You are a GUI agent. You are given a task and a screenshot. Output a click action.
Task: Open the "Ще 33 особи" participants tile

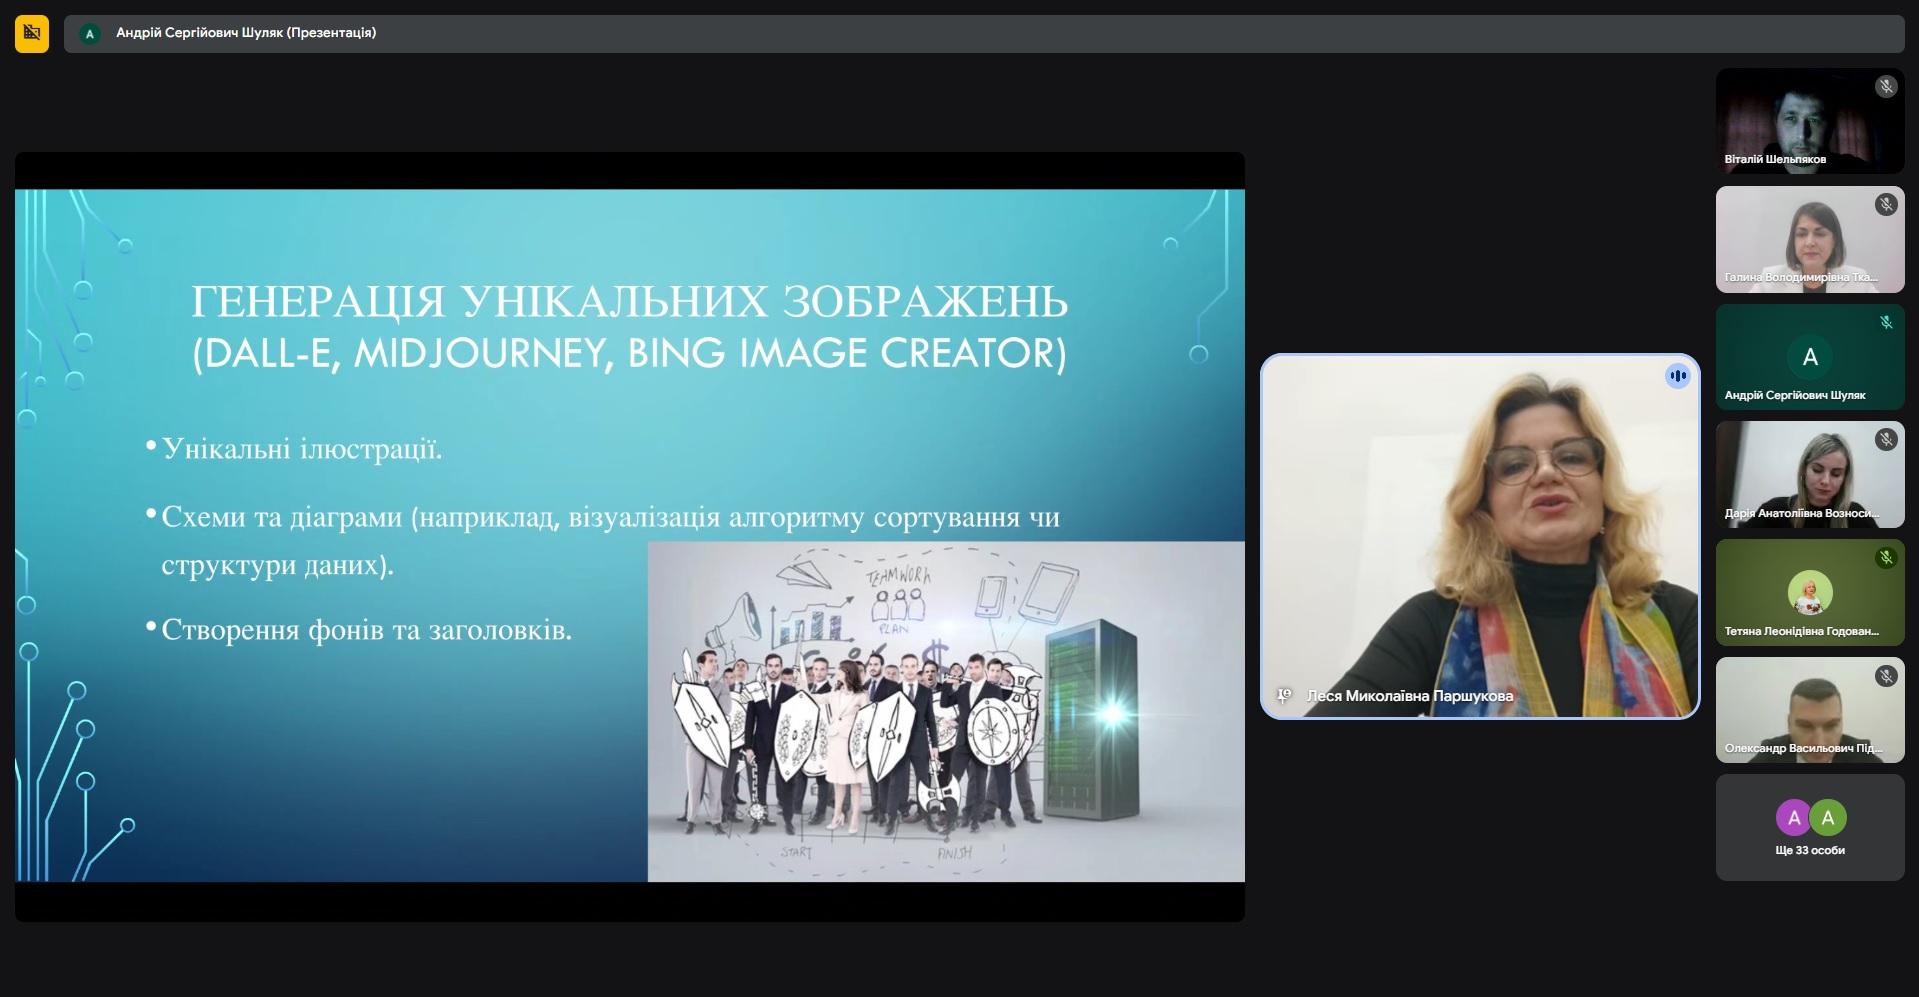[1809, 828]
